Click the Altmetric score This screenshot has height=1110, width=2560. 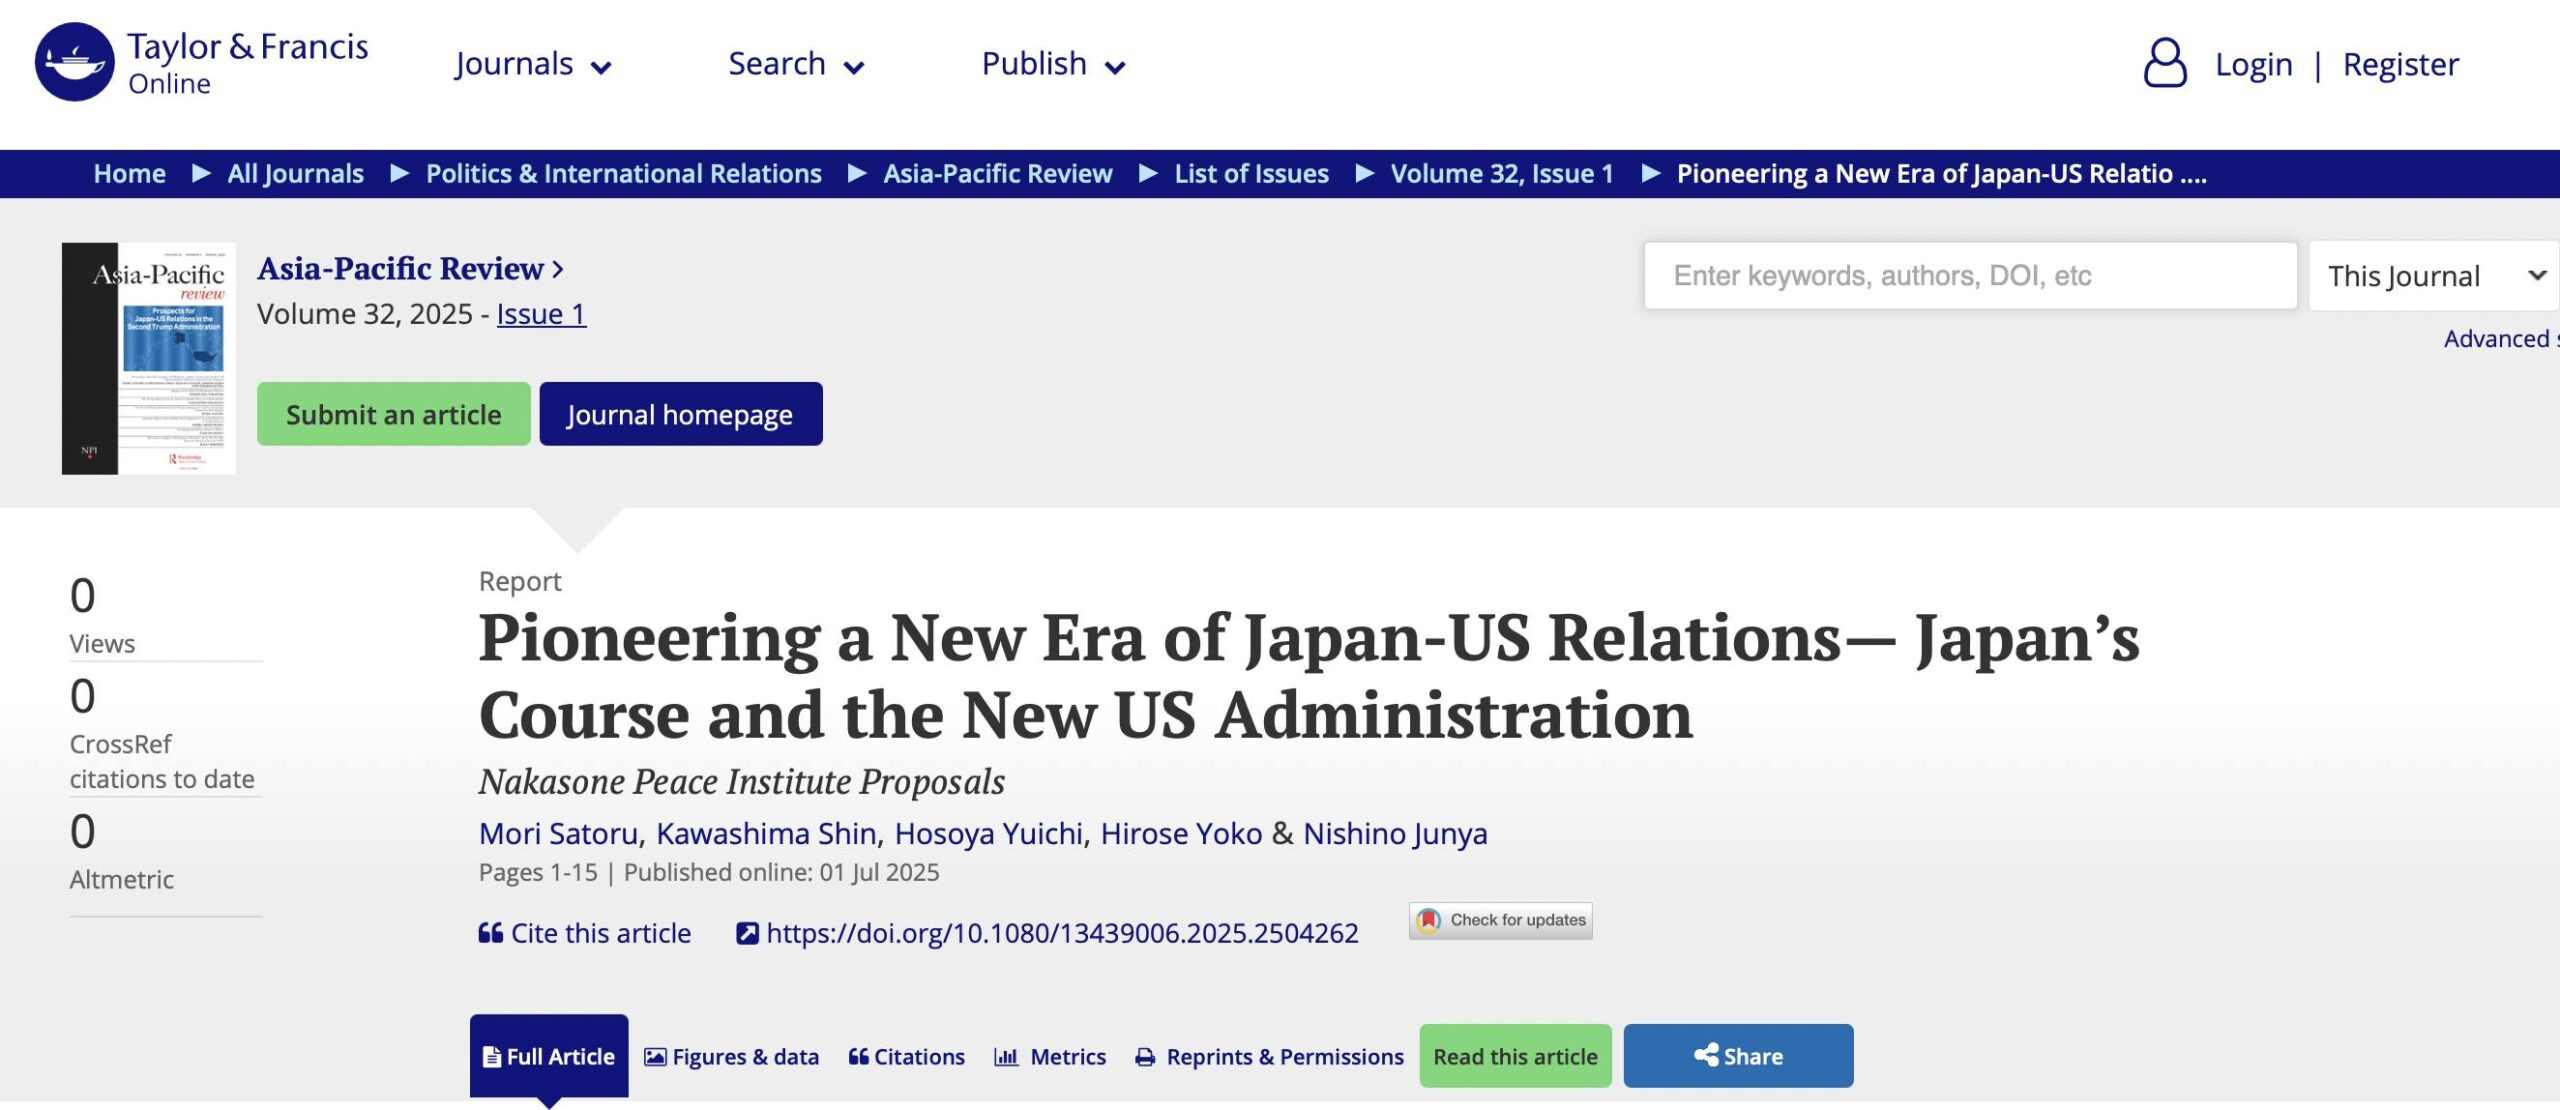pos(83,832)
